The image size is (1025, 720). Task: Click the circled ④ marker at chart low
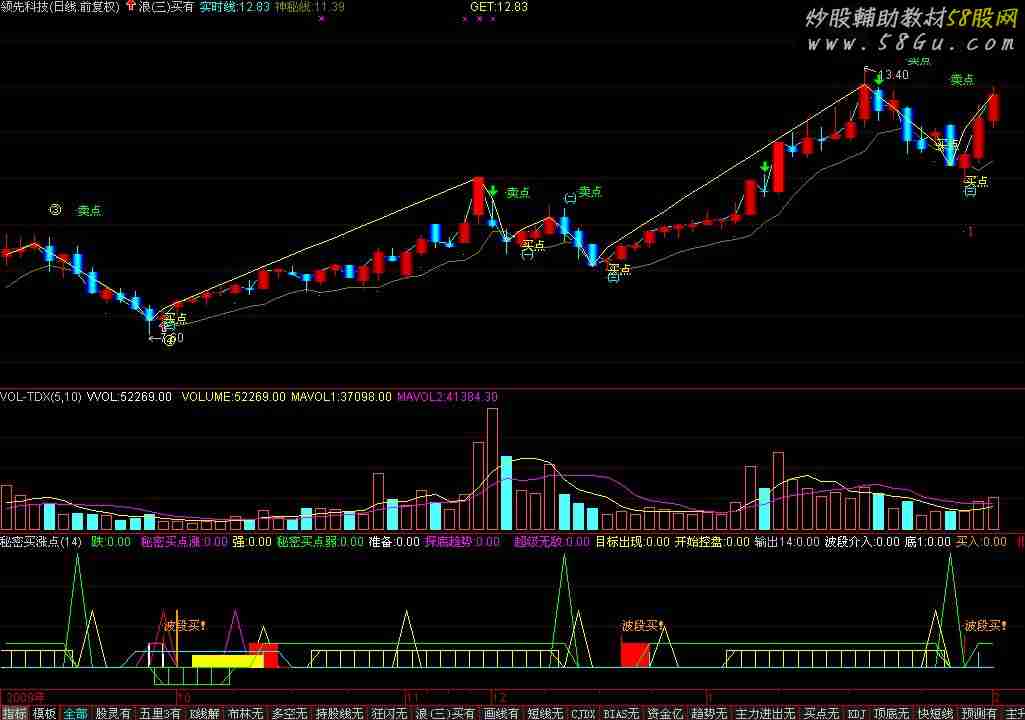170,339
